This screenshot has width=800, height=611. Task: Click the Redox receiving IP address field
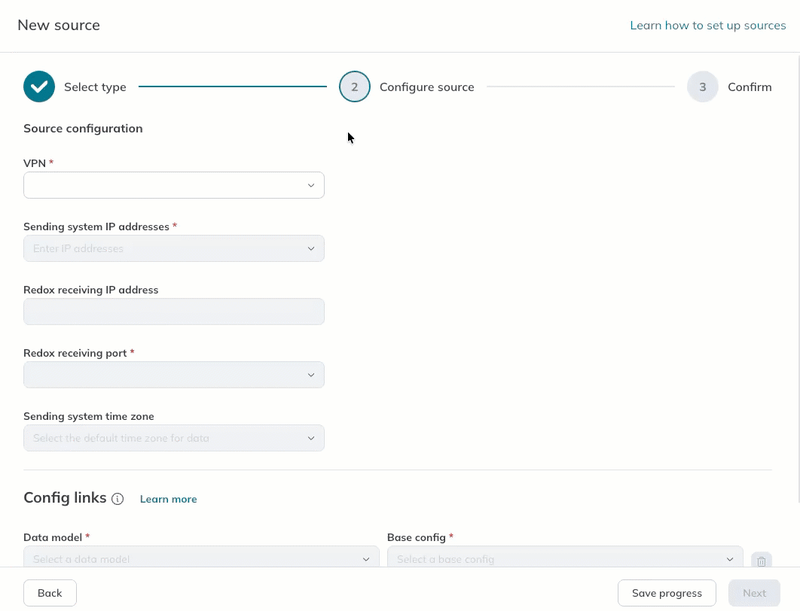pyautogui.click(x=174, y=312)
